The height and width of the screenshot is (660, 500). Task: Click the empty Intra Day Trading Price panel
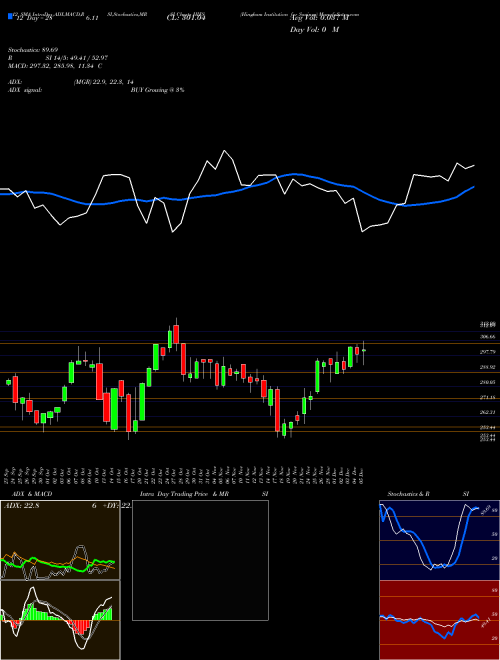point(200,560)
